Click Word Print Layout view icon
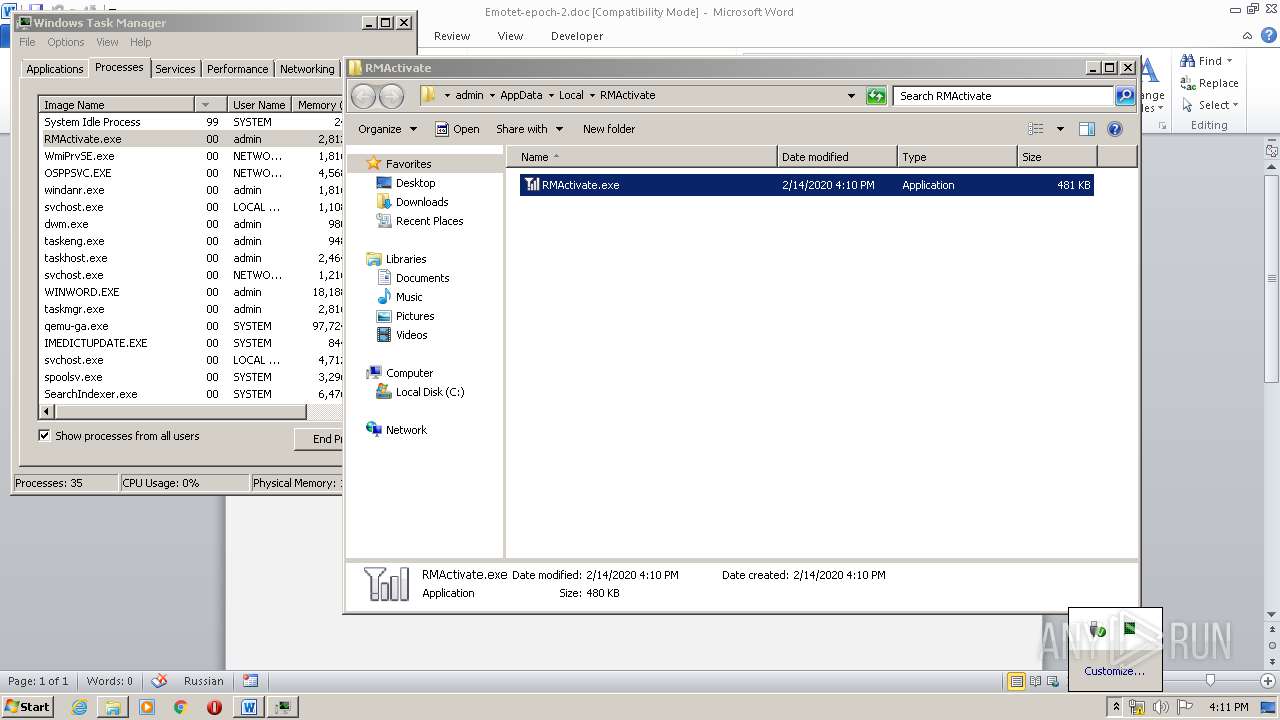Image resolution: width=1280 pixels, height=720 pixels. click(1016, 681)
